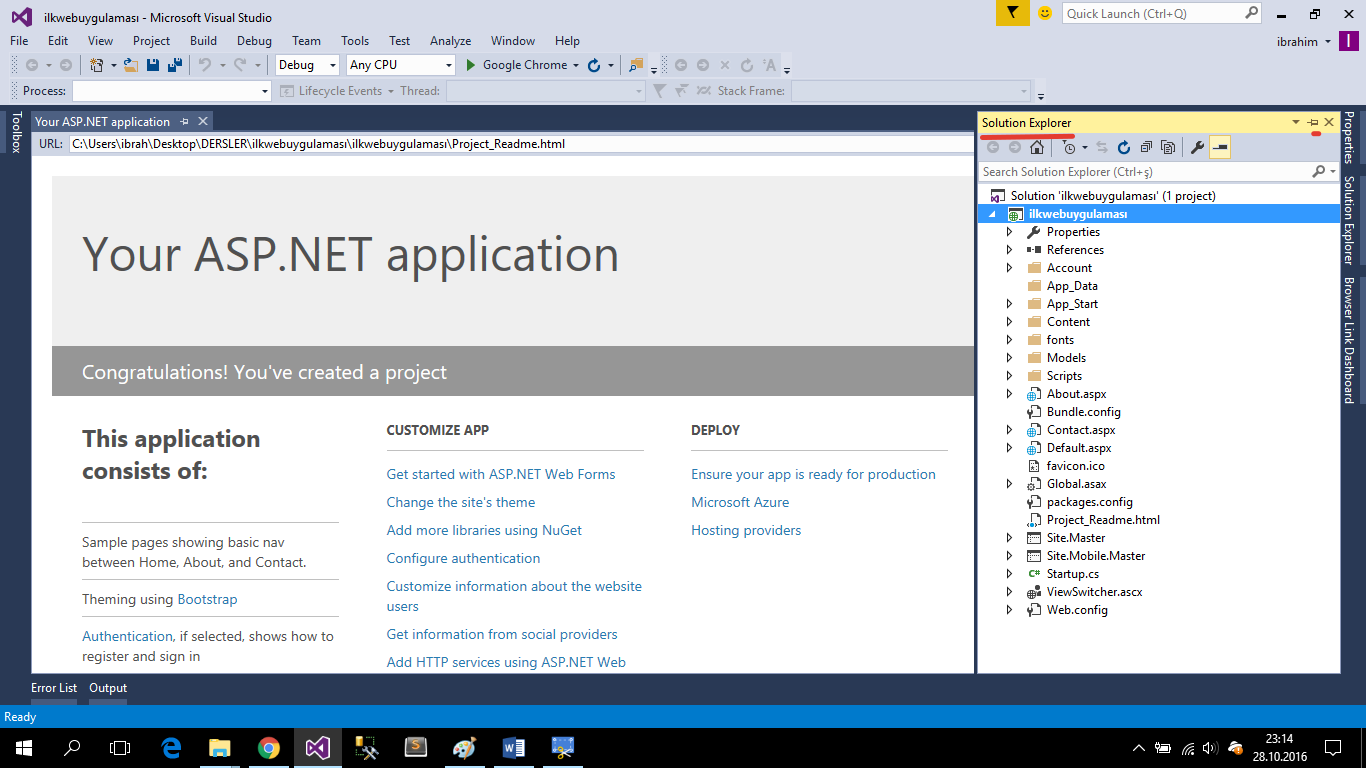Click Home icon in Solution Explorer toolbar
1366x768 pixels.
tap(1037, 147)
